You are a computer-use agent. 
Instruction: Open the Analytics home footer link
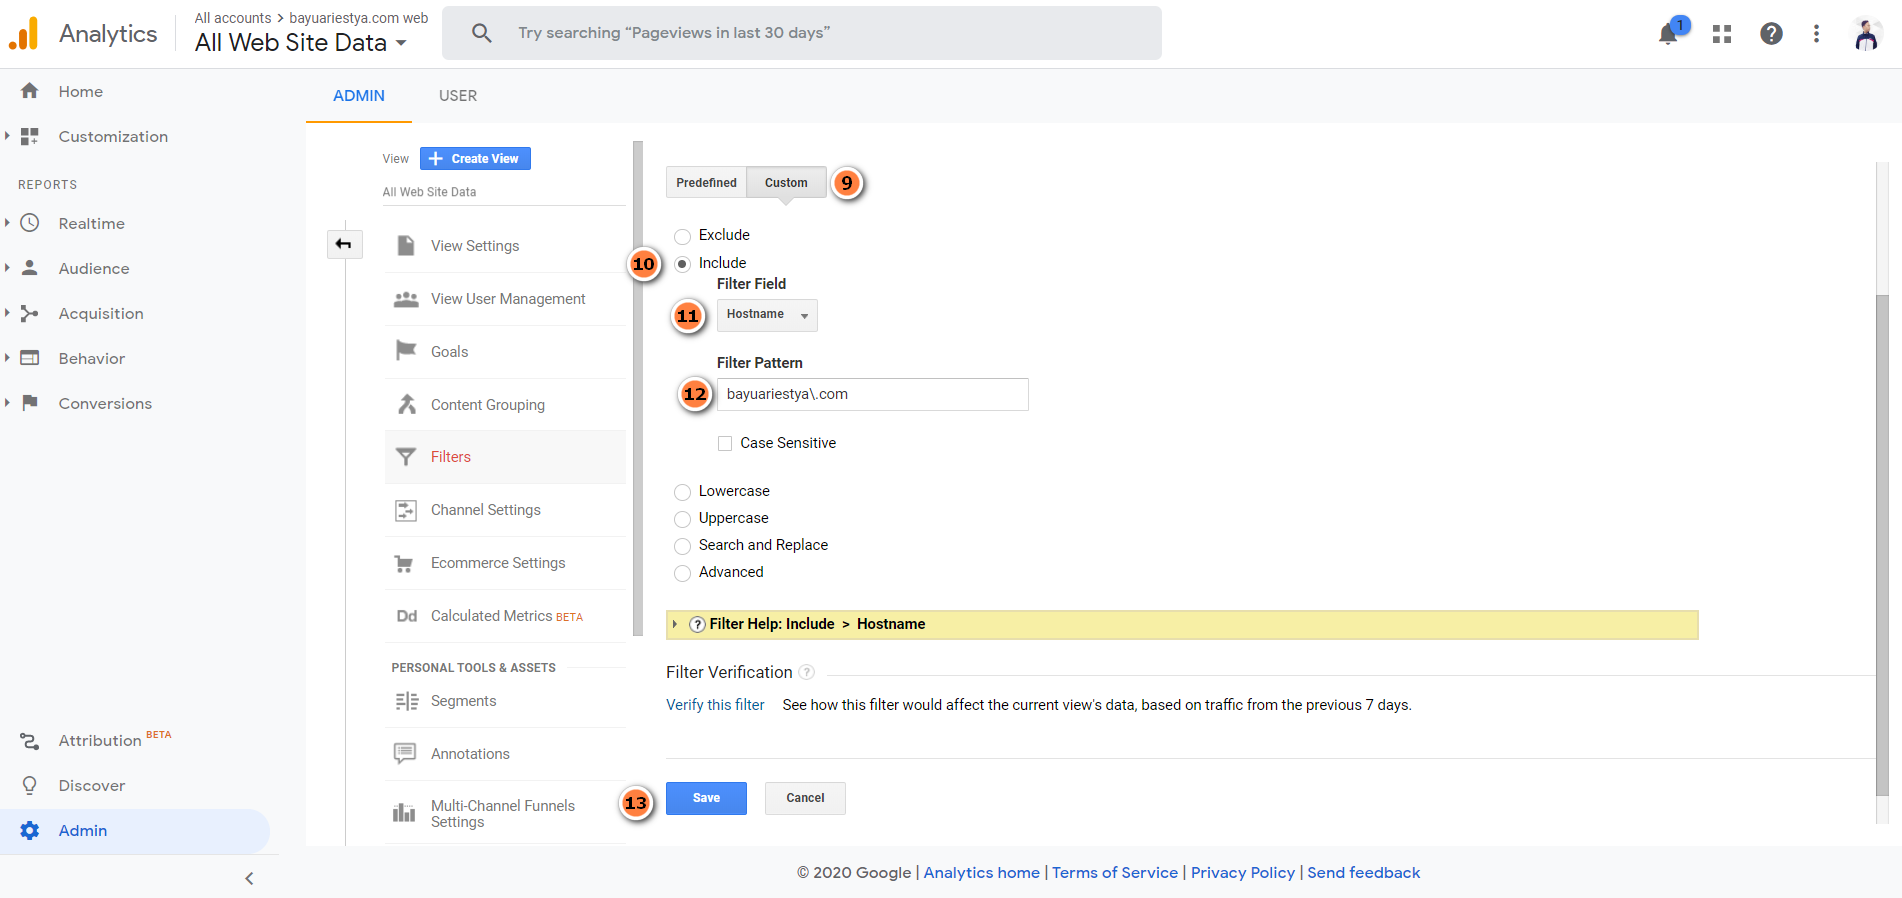(981, 873)
